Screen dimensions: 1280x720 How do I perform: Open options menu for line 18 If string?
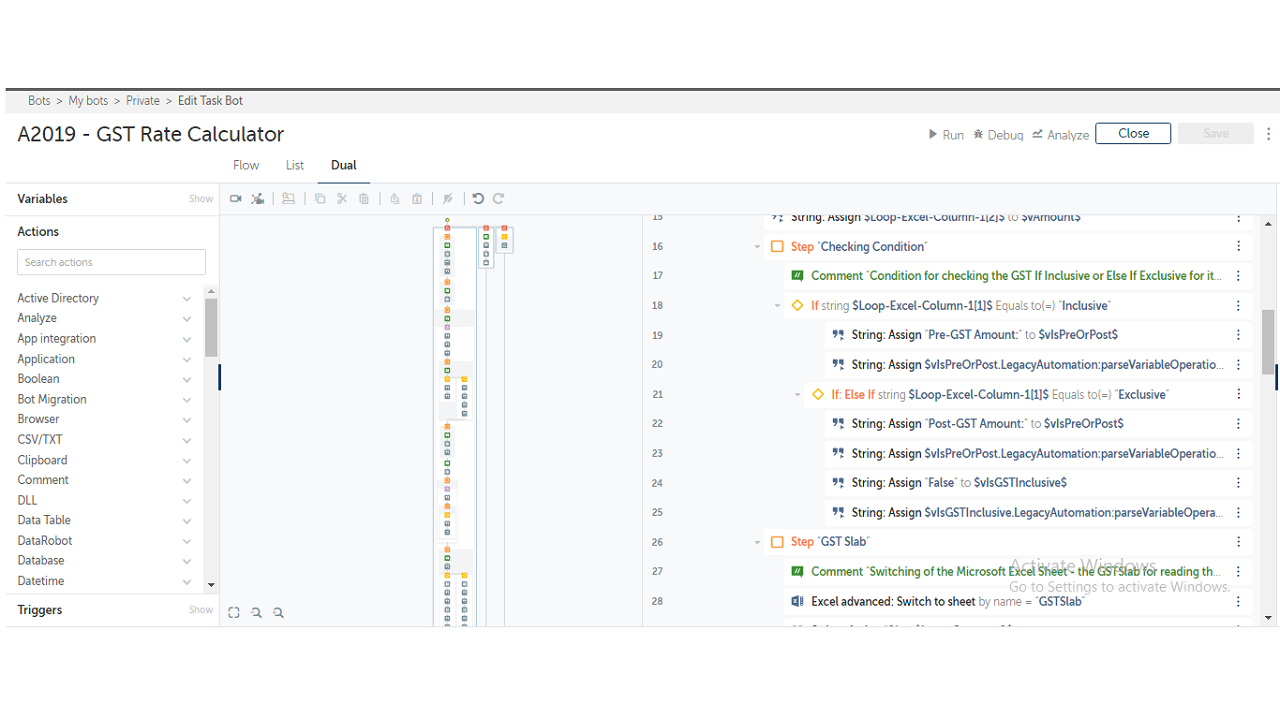(x=1238, y=306)
